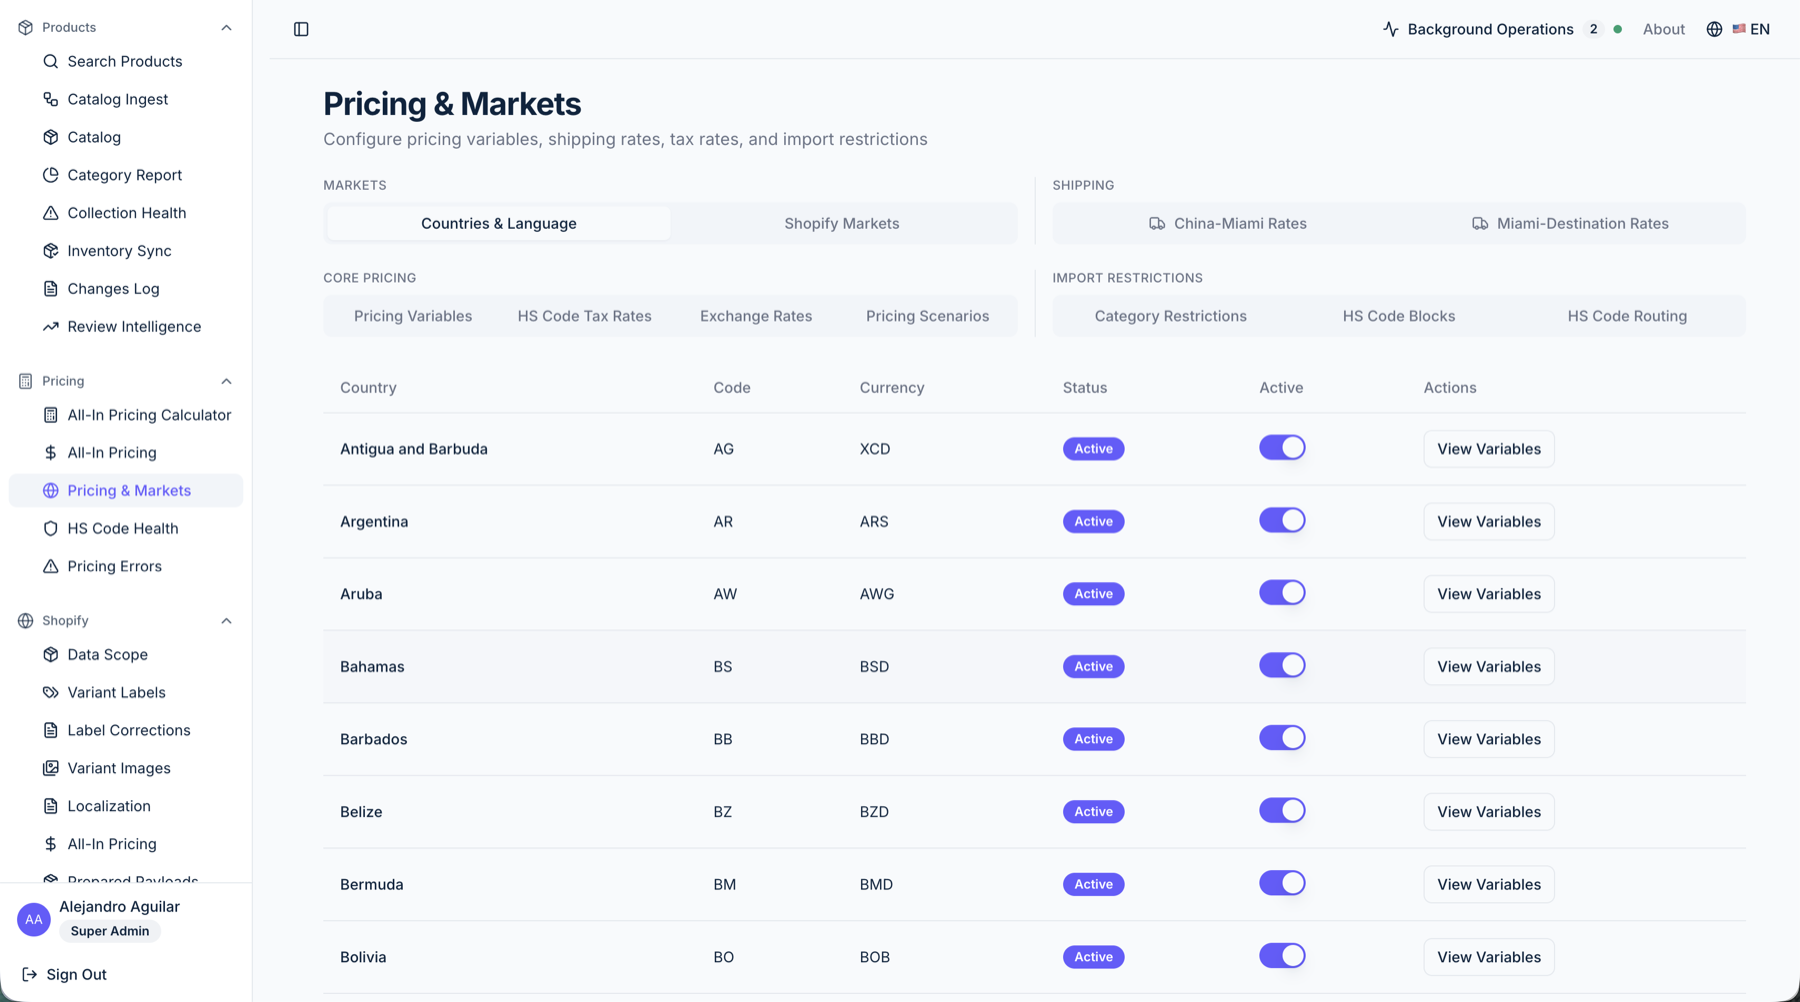The height and width of the screenshot is (1002, 1800).
Task: Click the Category Report pie chart icon
Action: [51, 175]
